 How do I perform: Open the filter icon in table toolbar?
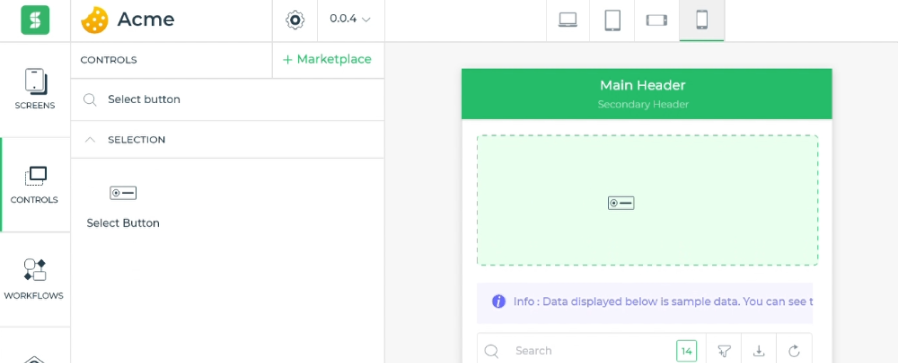pyautogui.click(x=724, y=350)
